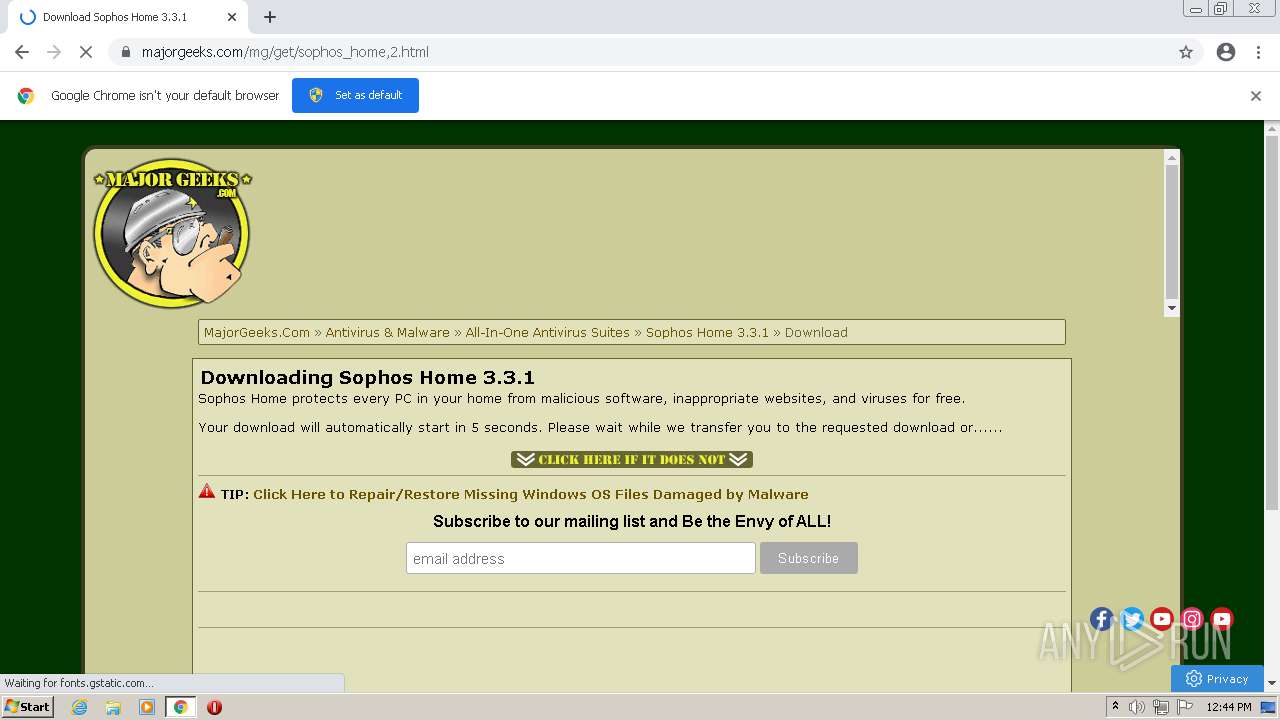1280x720 pixels.
Task: Dismiss the default browser notification bar
Action: pyautogui.click(x=1256, y=96)
